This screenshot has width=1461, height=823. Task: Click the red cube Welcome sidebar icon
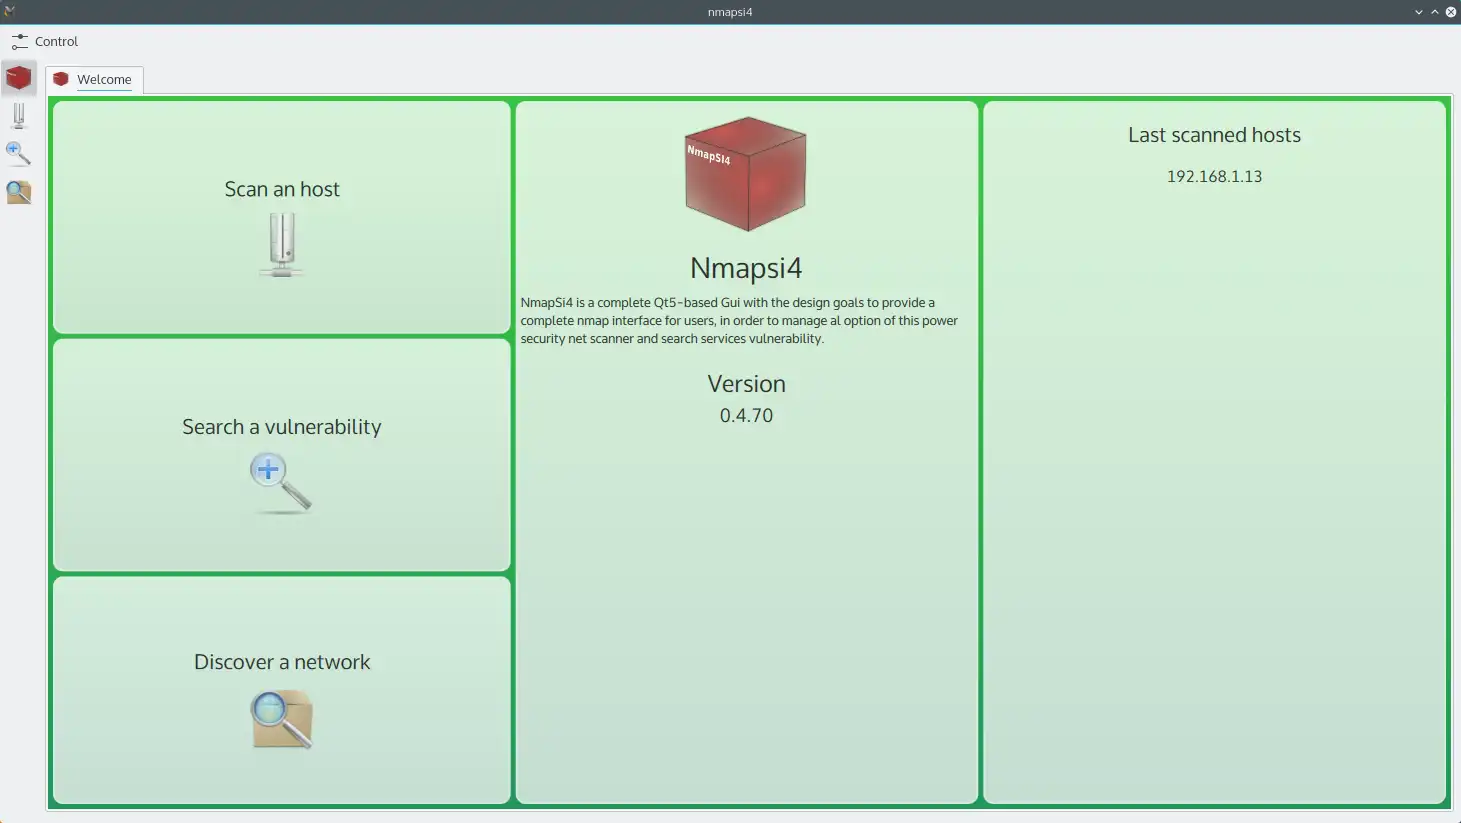[x=18, y=78]
